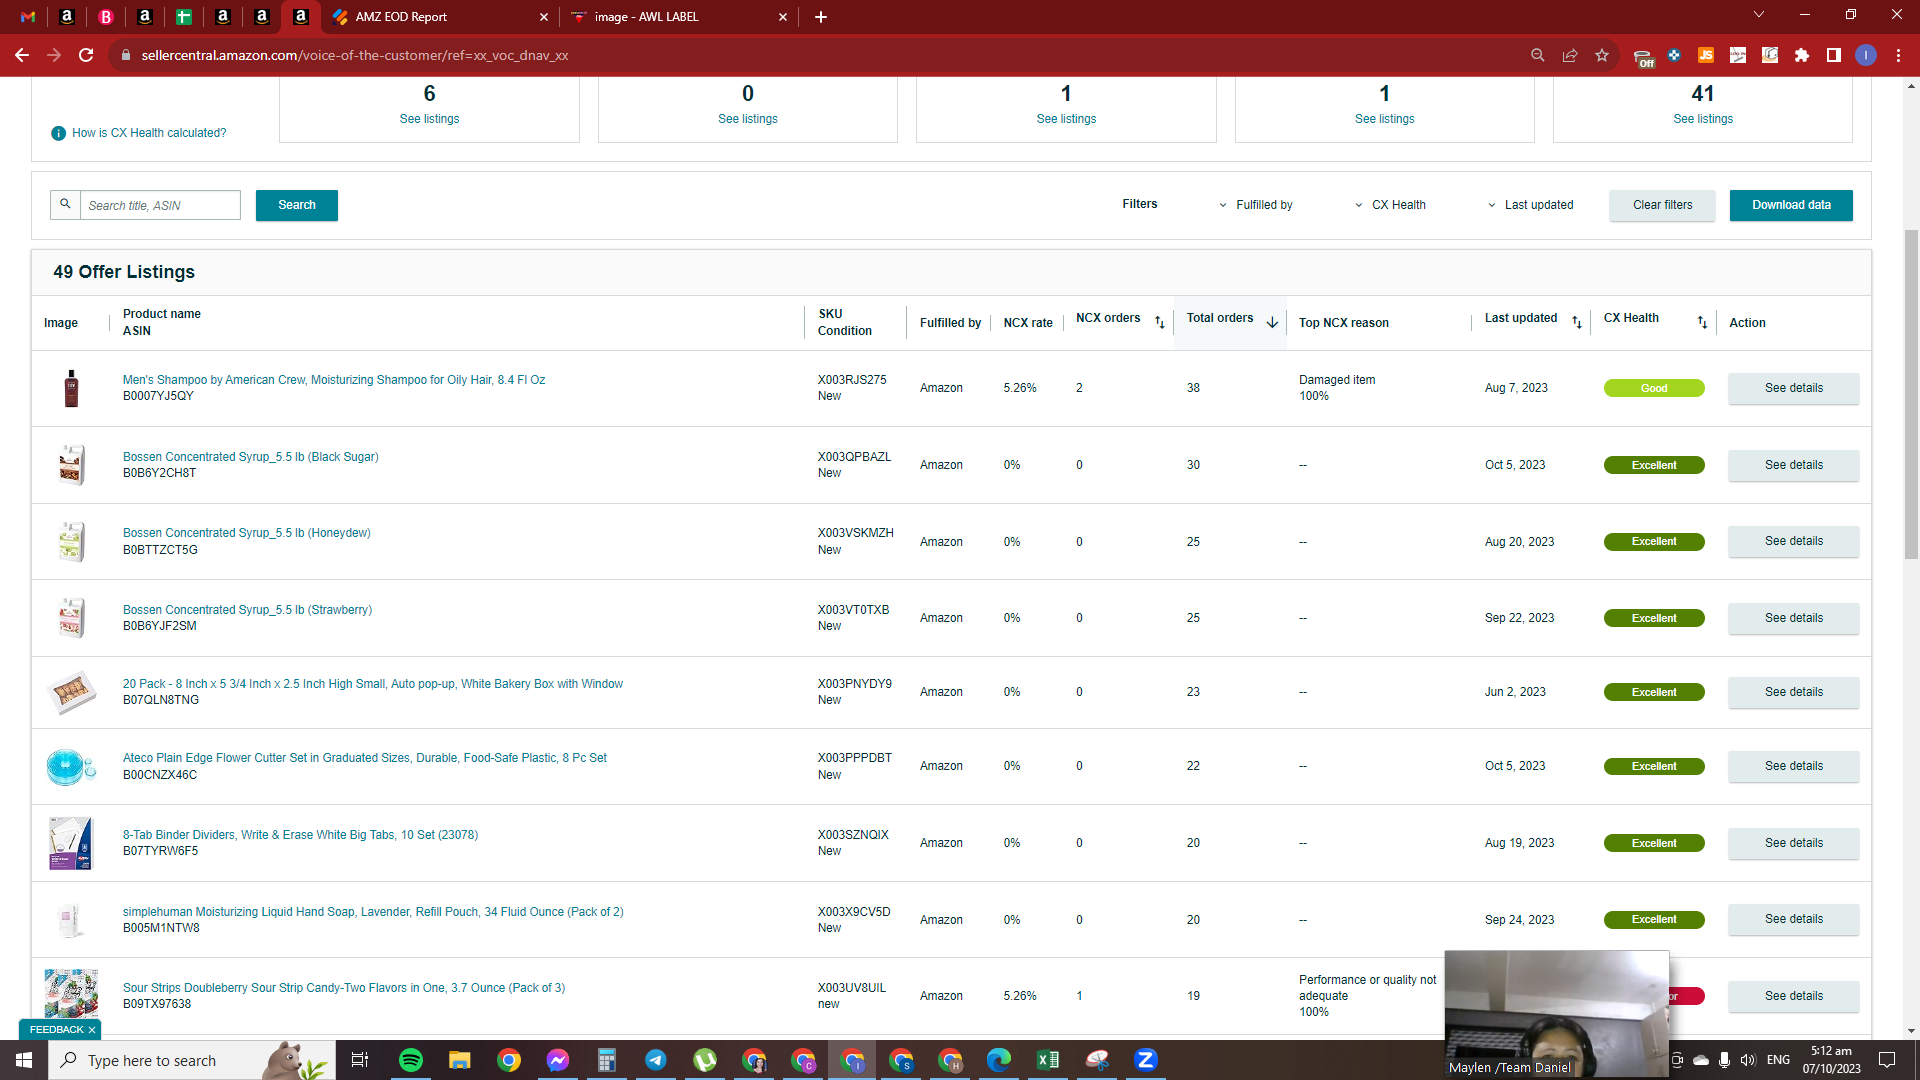Reload the Seller Central page

(86, 55)
